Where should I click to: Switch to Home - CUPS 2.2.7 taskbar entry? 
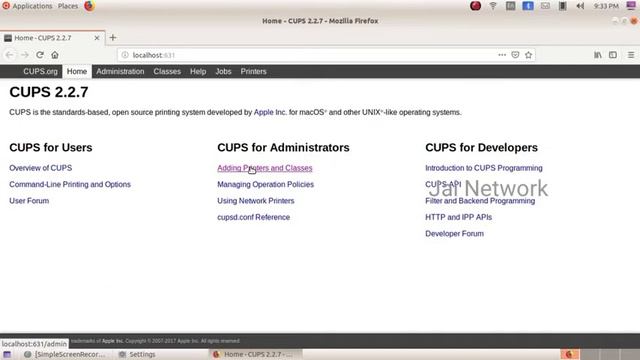tap(256, 354)
